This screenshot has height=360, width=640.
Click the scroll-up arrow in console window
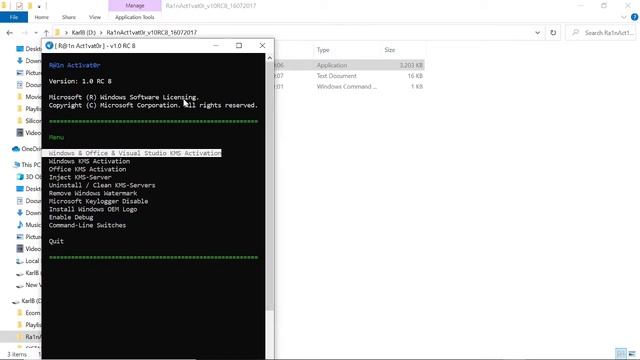coord(269,58)
